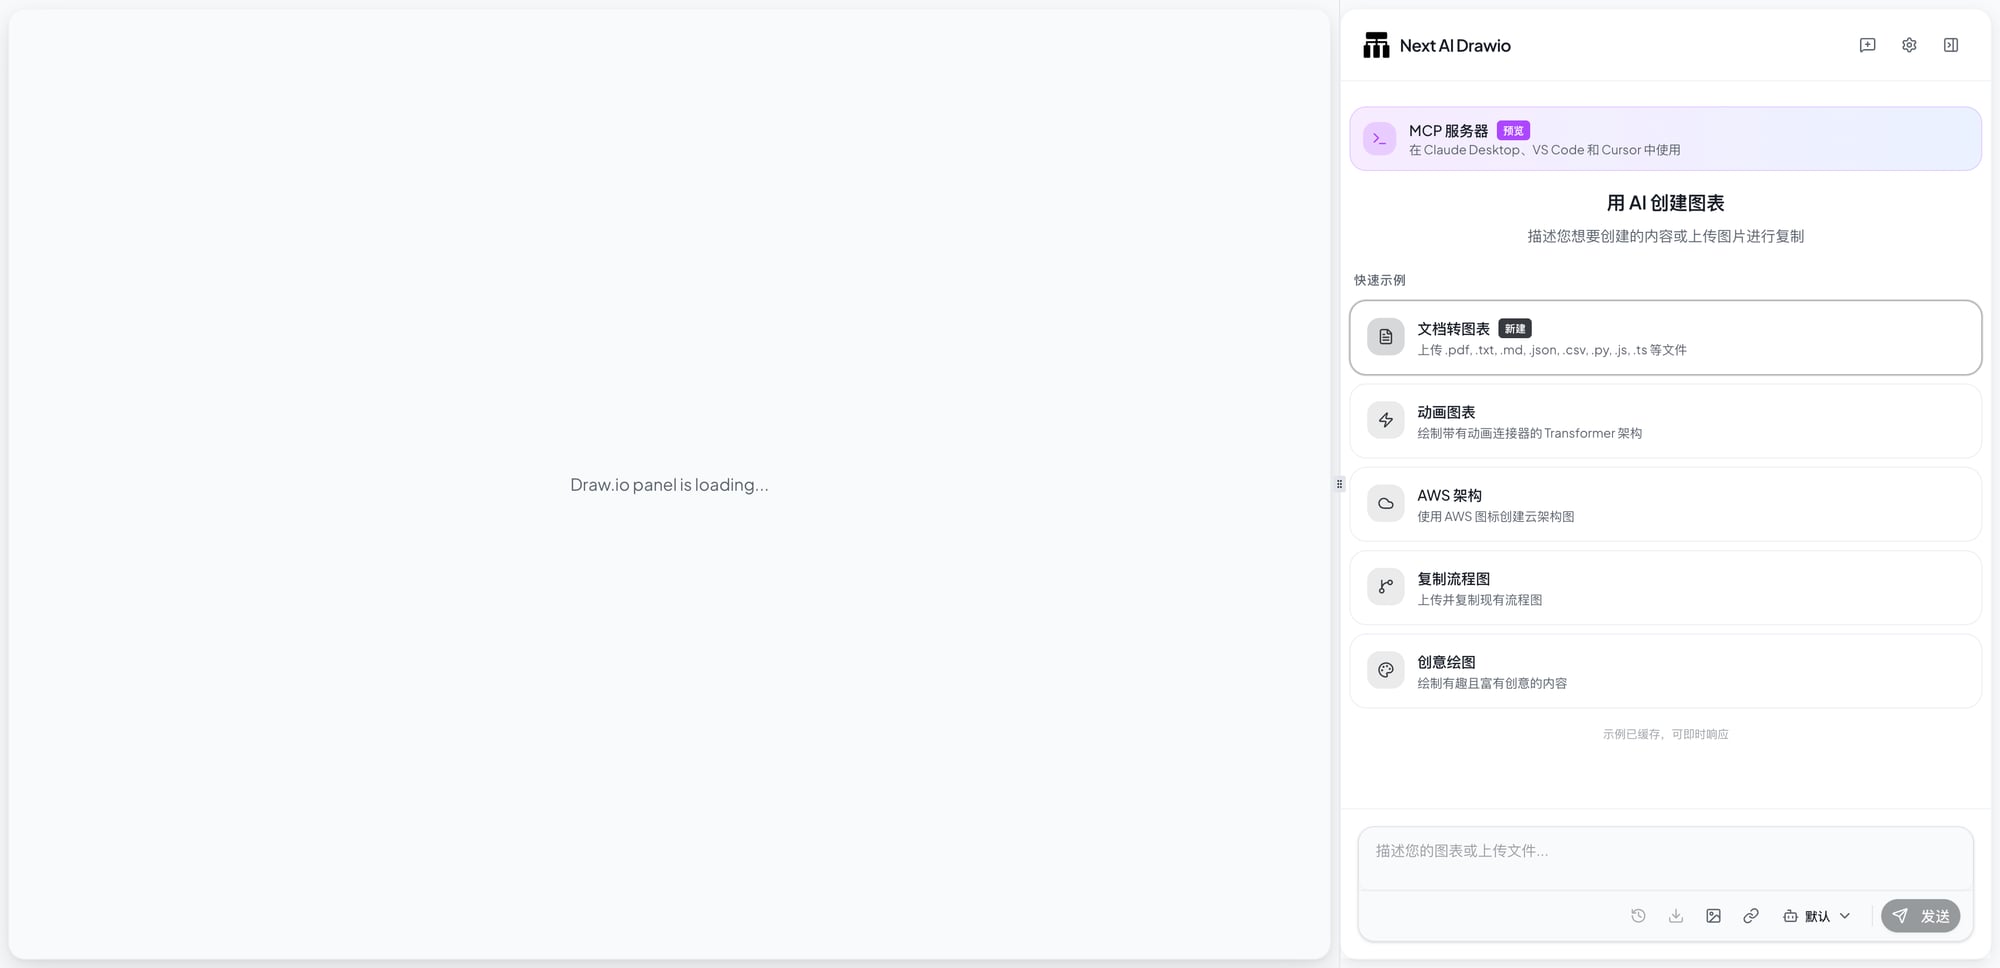Click the lightning icon on 动画图表 card
This screenshot has width=2000, height=968.
pyautogui.click(x=1385, y=420)
